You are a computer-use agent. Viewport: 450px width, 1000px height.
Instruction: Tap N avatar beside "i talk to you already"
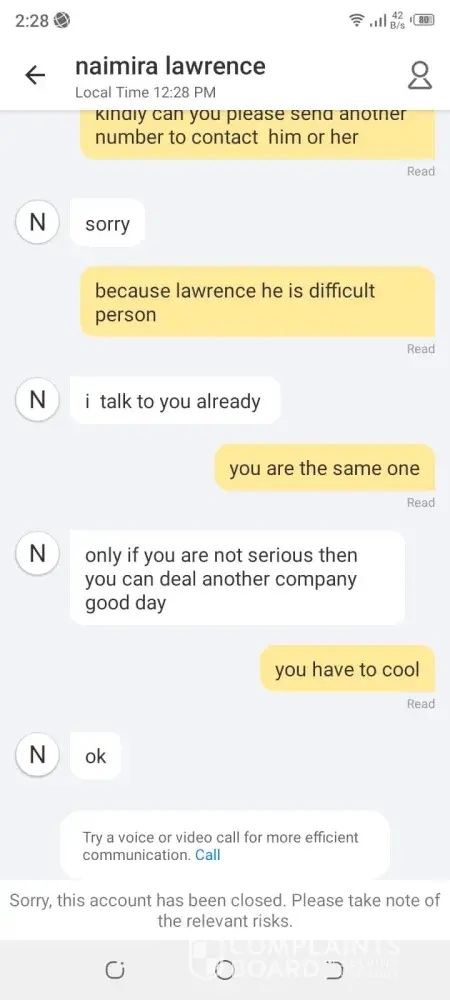38,400
